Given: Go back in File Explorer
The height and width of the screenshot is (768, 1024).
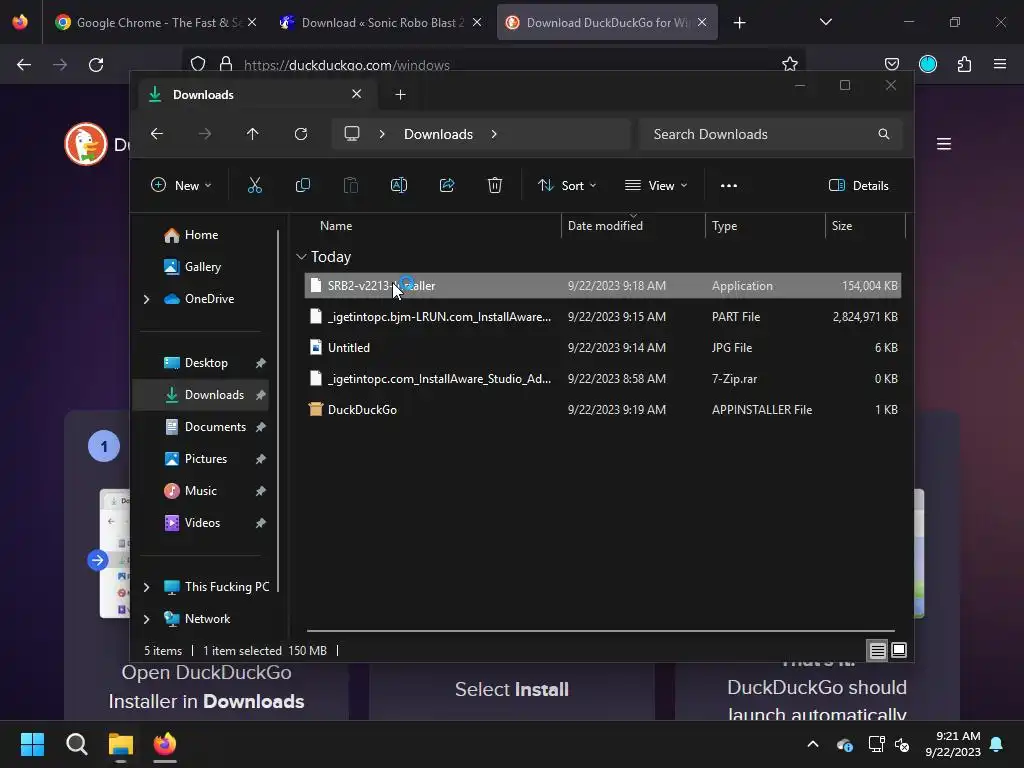Looking at the screenshot, I should pos(157,134).
